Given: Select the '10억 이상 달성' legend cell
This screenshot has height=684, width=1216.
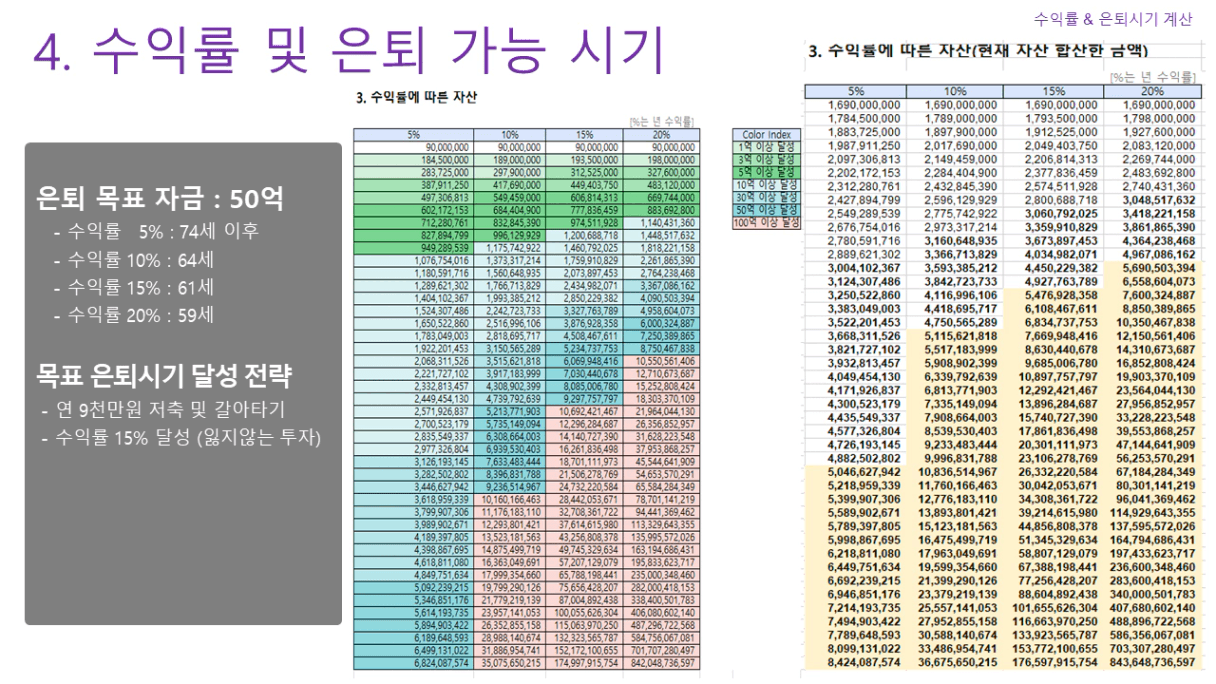Looking at the screenshot, I should click(768, 185).
